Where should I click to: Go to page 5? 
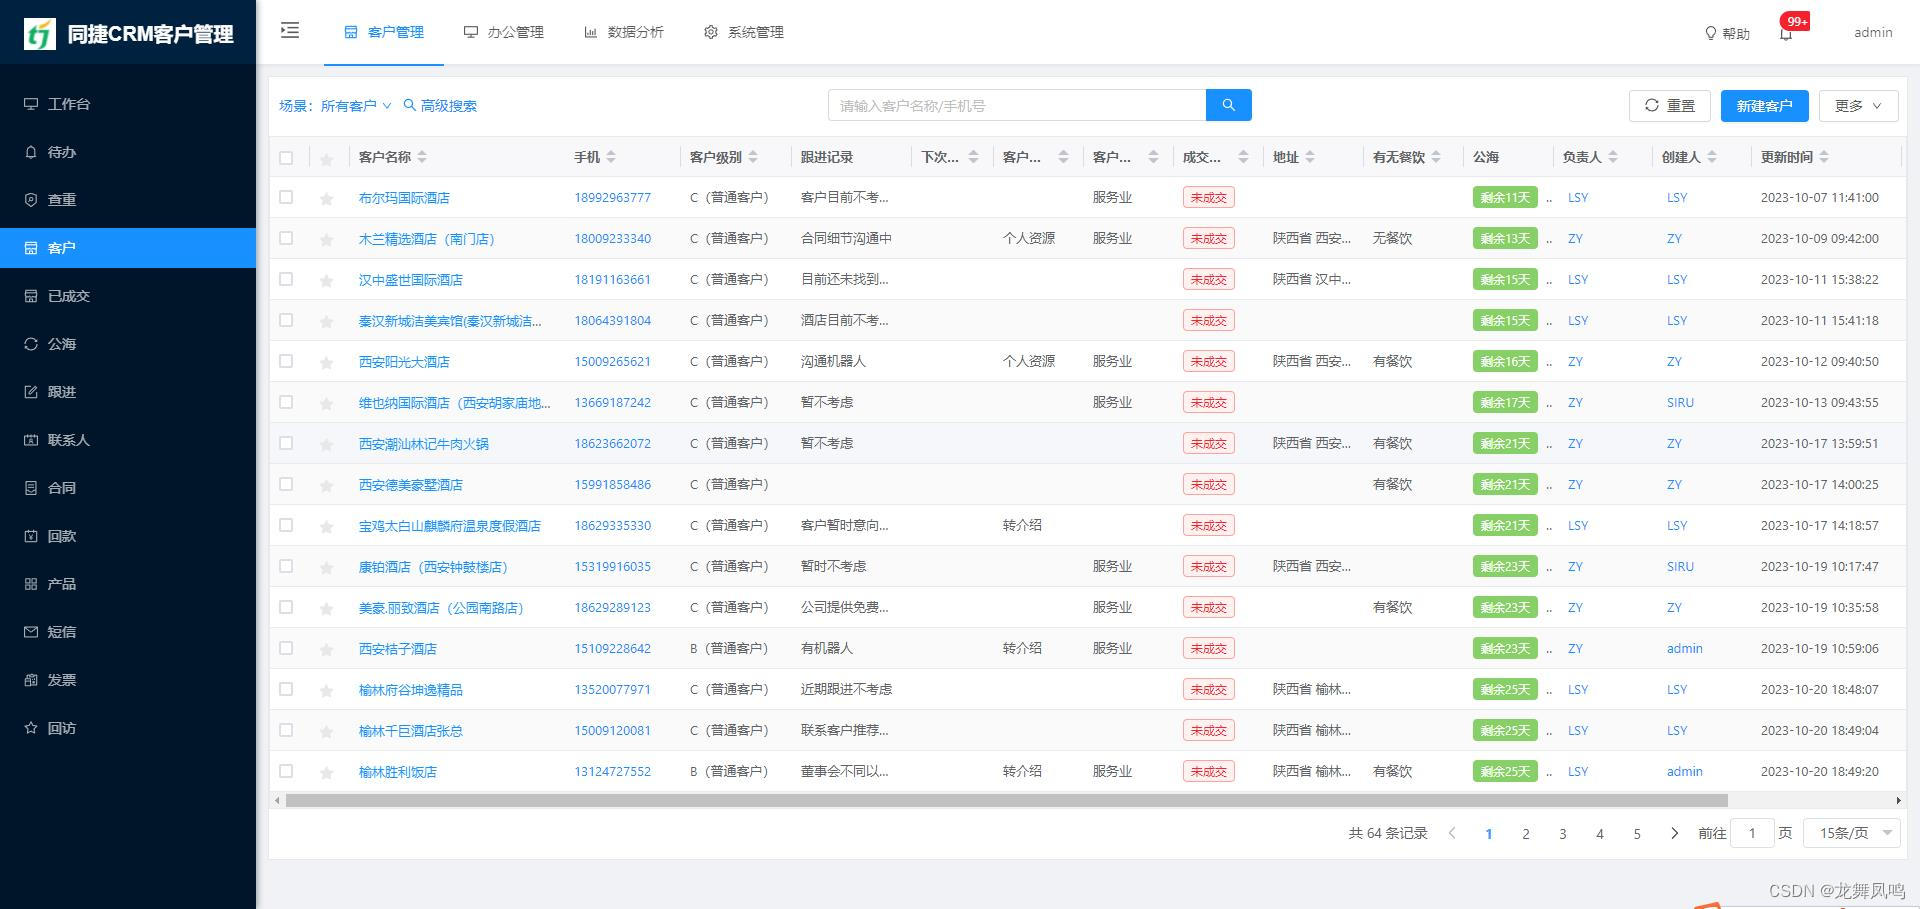click(x=1637, y=834)
